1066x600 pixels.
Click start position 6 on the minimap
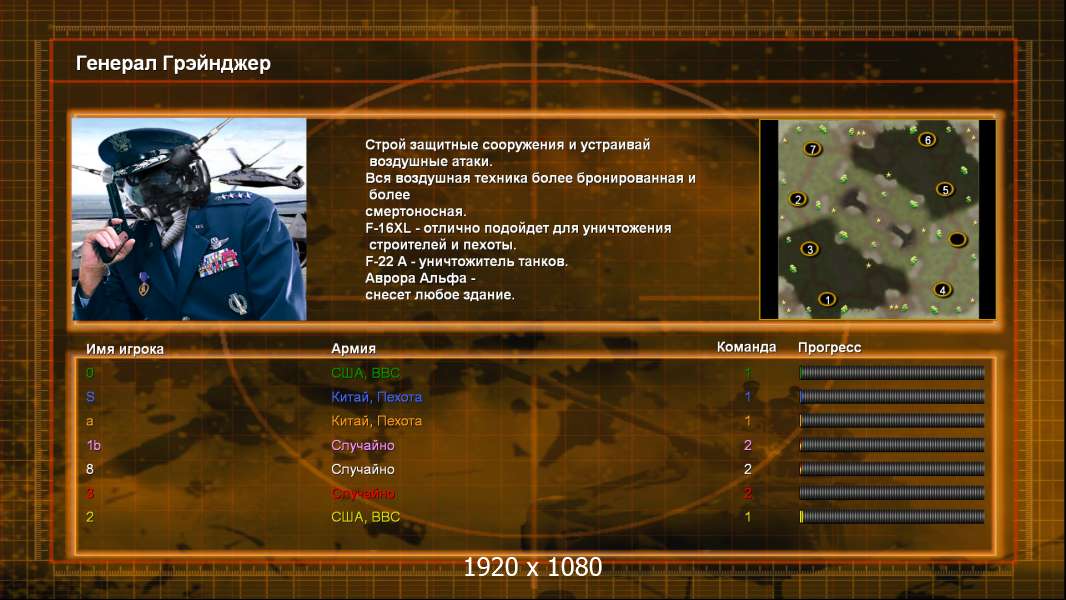point(927,139)
